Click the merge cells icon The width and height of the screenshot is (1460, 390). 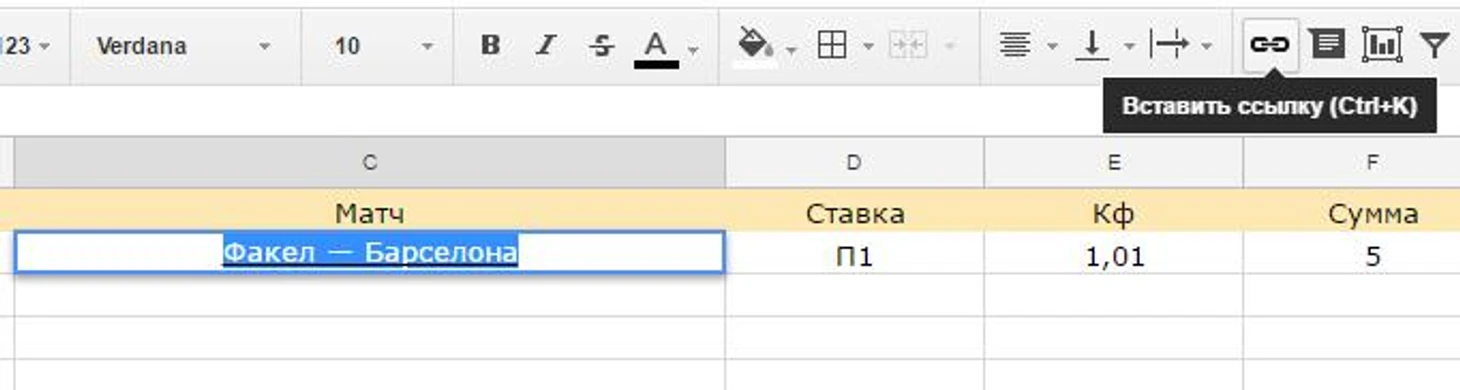[x=907, y=45]
